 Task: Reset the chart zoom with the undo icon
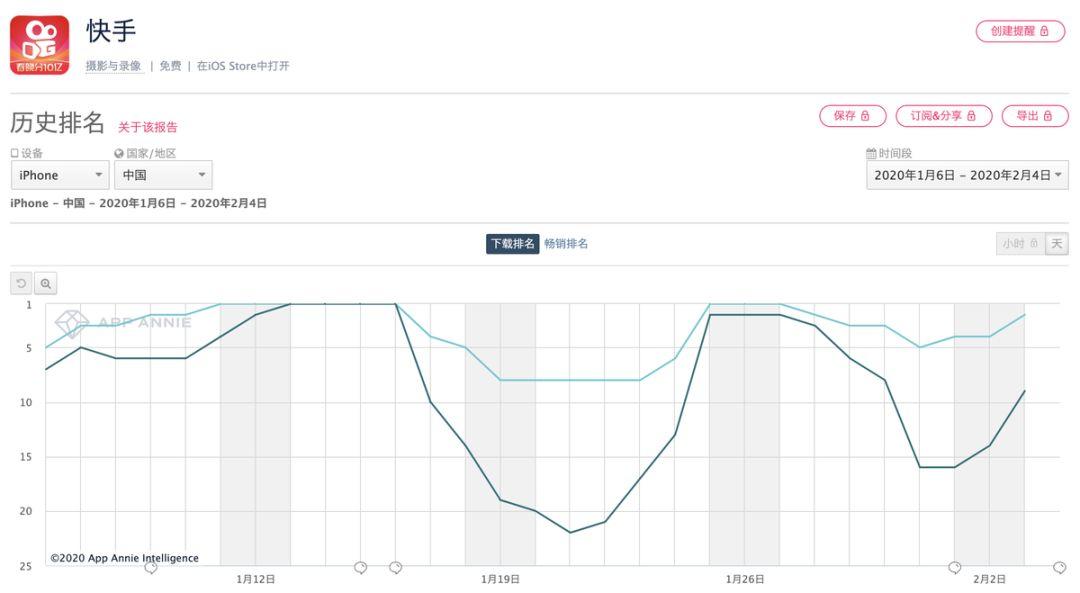point(21,283)
